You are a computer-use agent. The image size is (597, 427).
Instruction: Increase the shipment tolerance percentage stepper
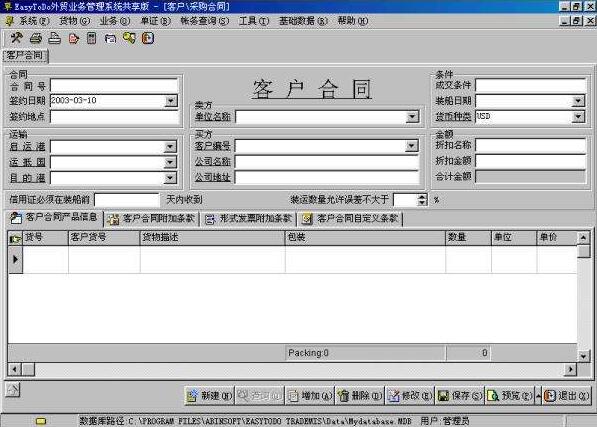[x=422, y=197]
